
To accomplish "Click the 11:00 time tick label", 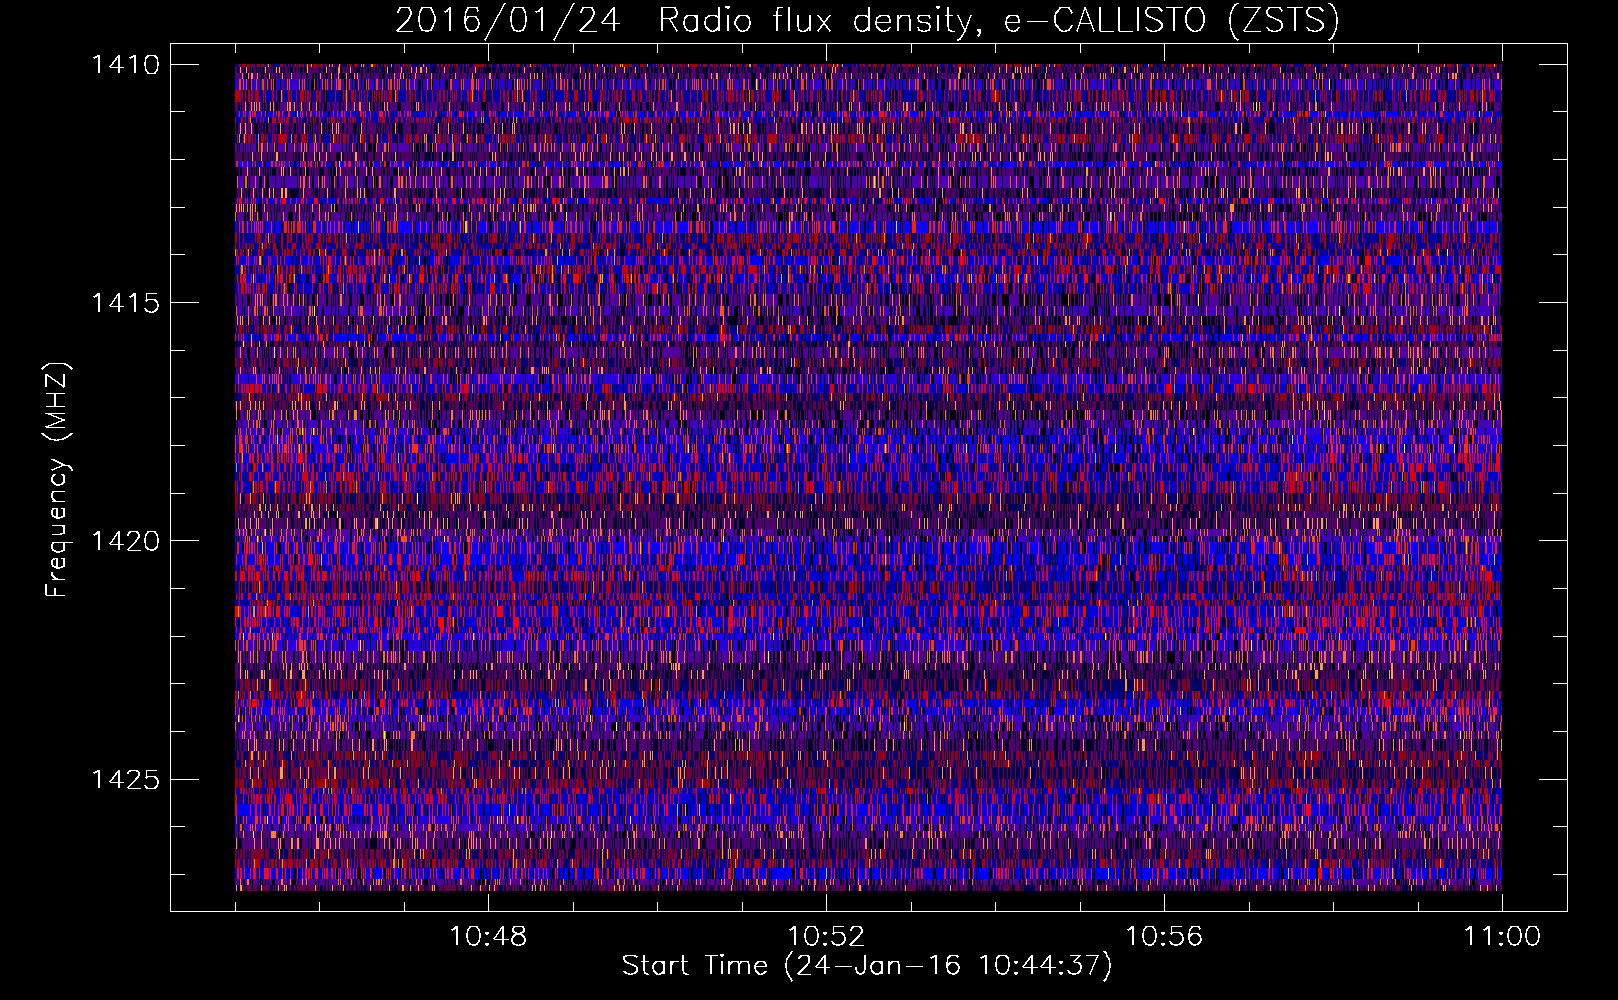I will 1502,937.
